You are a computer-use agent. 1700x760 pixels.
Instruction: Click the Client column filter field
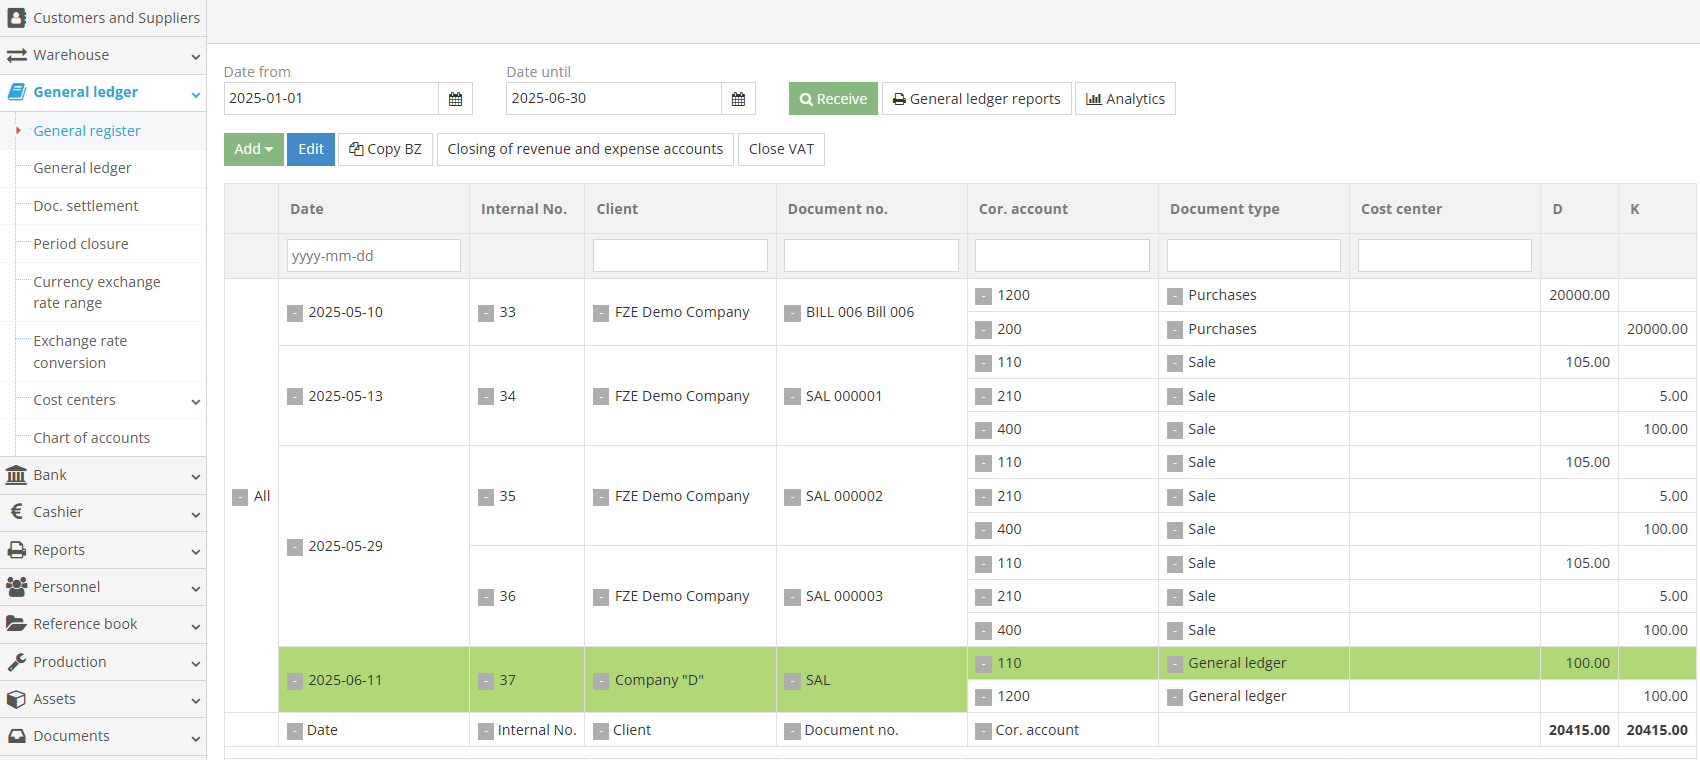(x=680, y=255)
